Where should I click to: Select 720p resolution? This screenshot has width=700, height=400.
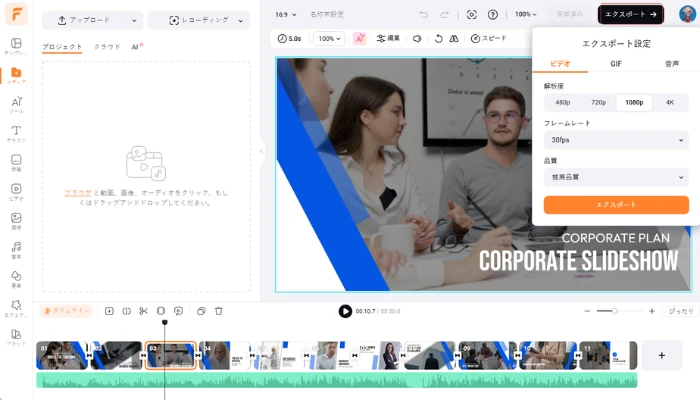(598, 103)
